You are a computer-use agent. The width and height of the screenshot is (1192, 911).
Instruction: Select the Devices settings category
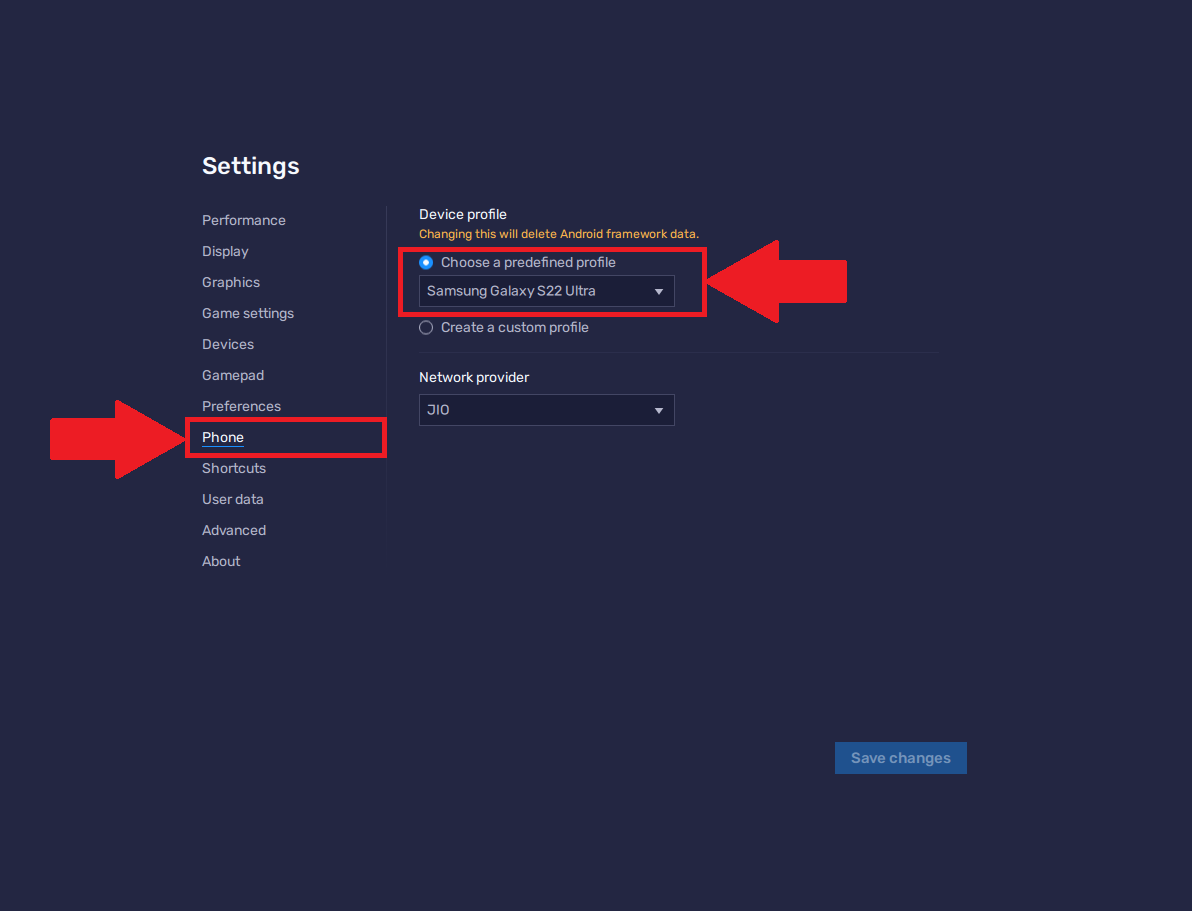click(227, 344)
